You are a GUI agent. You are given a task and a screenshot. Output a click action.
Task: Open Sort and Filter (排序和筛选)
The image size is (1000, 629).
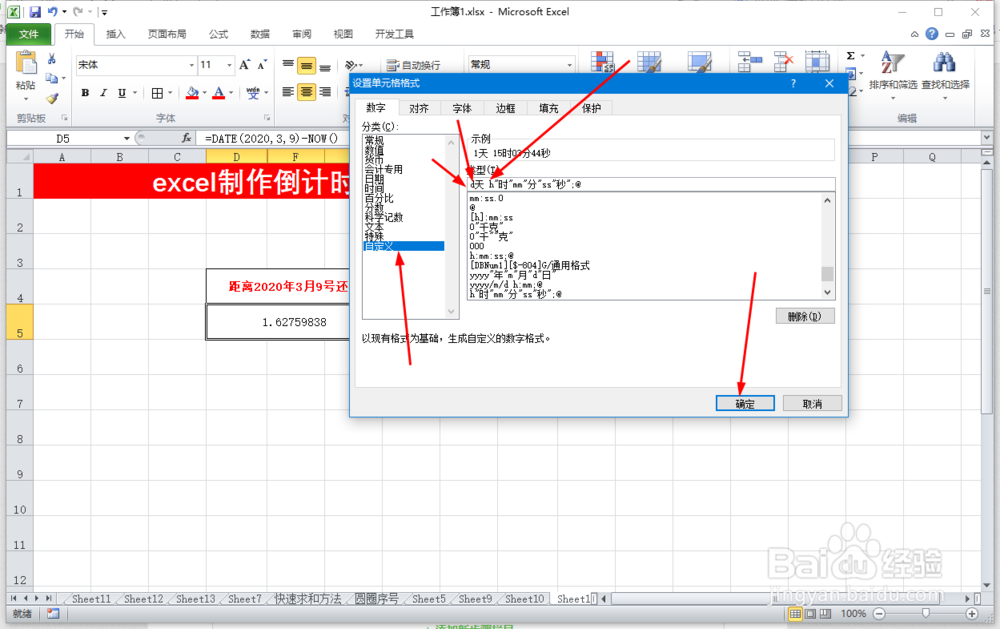tap(893, 73)
